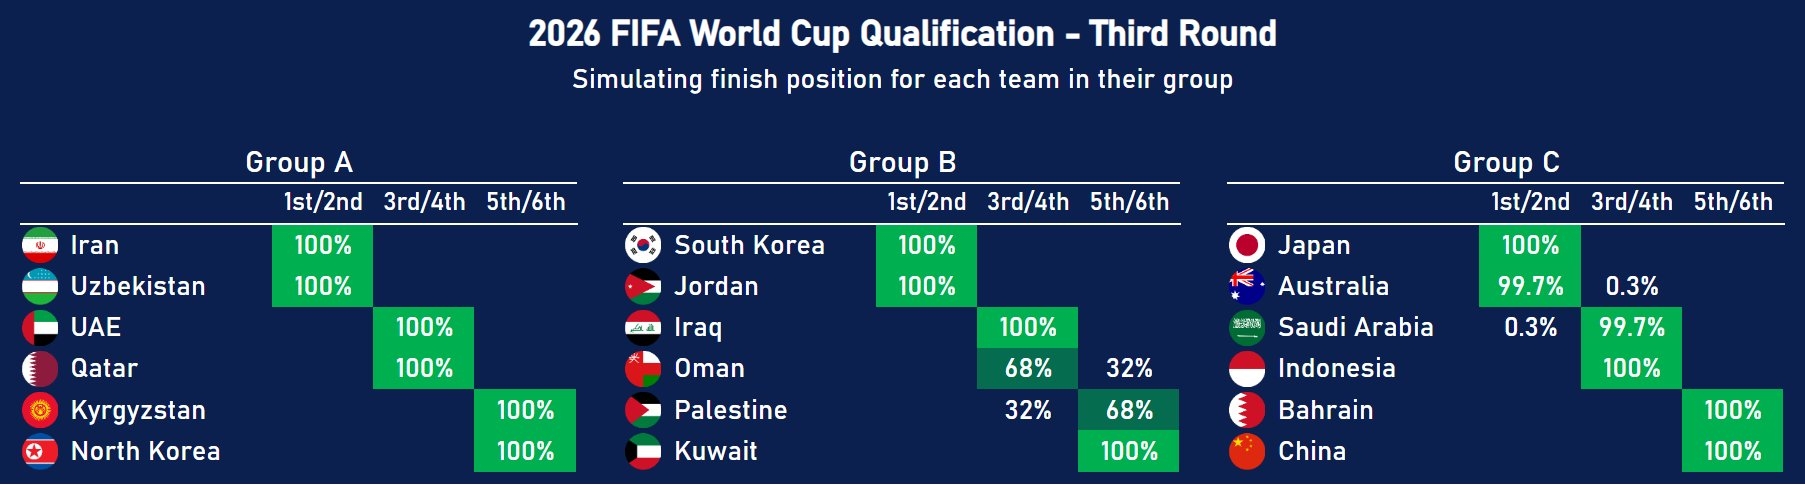Click the Palestine flag icon
The width and height of the screenshot is (1805, 485).
click(x=643, y=410)
